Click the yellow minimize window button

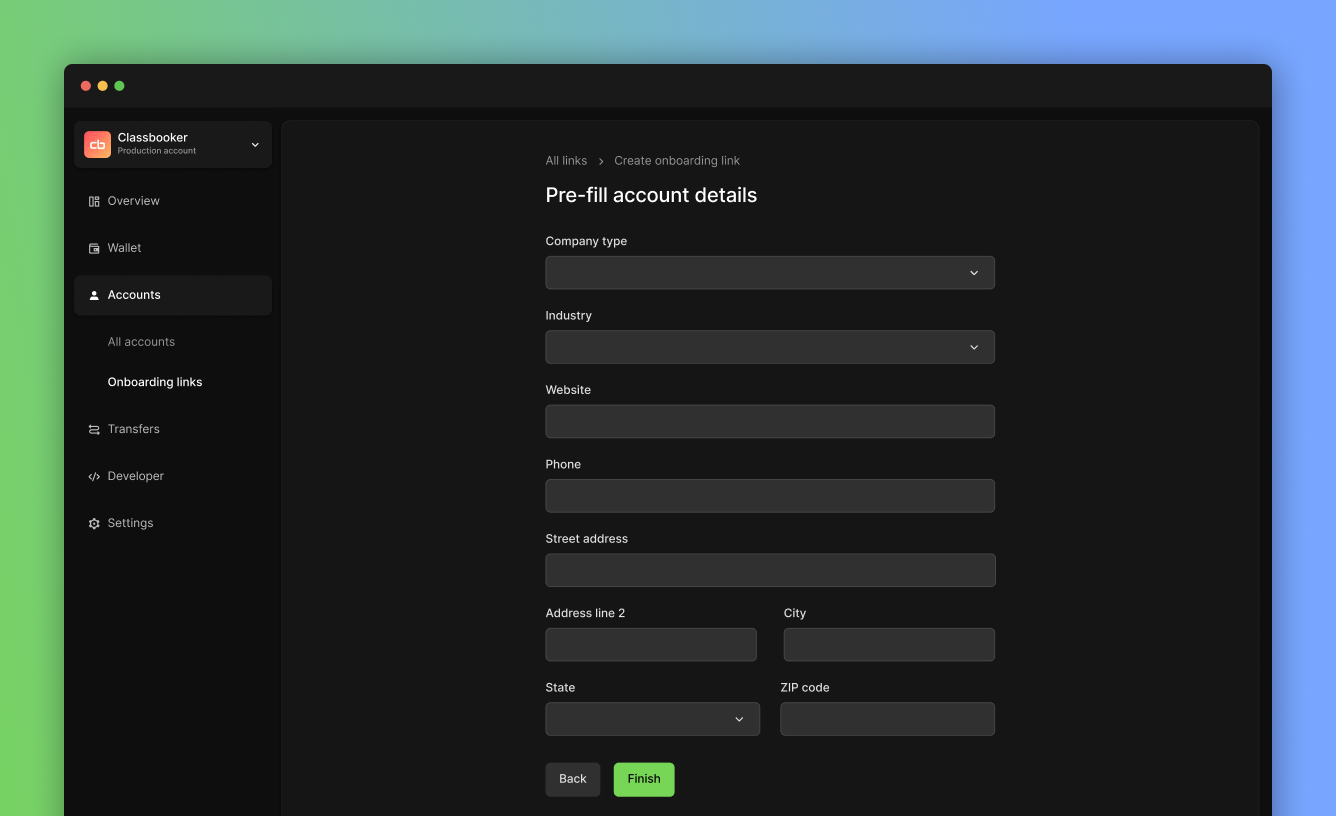[102, 86]
